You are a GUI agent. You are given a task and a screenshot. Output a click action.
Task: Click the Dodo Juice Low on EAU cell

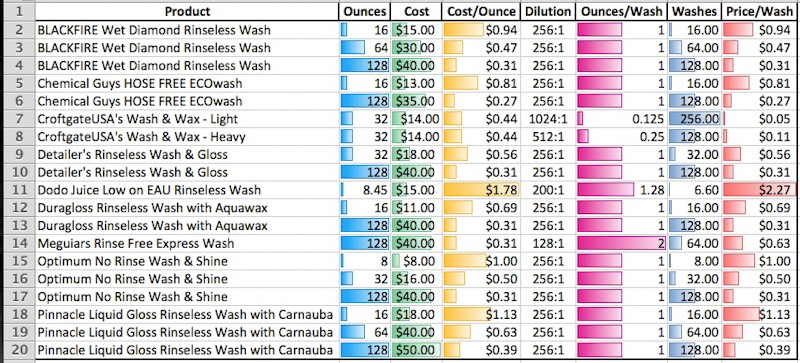[187, 190]
